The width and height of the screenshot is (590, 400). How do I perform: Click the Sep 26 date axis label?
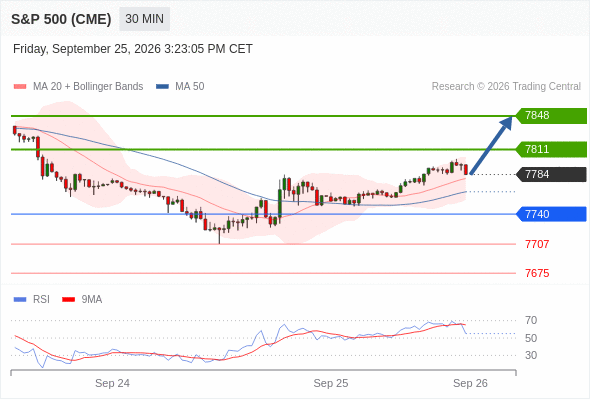click(470, 383)
